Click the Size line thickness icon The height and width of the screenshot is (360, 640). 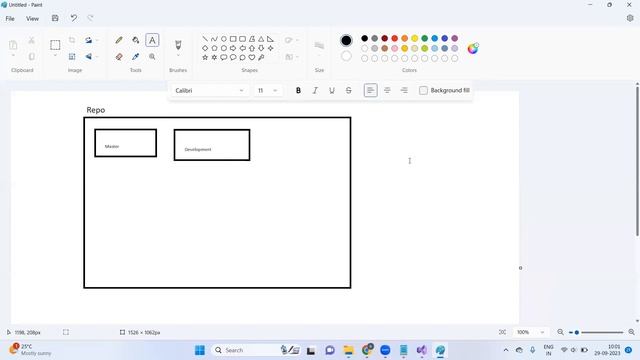click(x=319, y=45)
